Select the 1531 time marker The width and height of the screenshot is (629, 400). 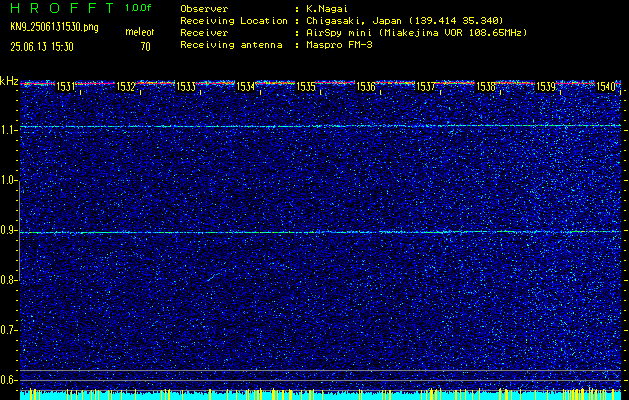point(66,87)
